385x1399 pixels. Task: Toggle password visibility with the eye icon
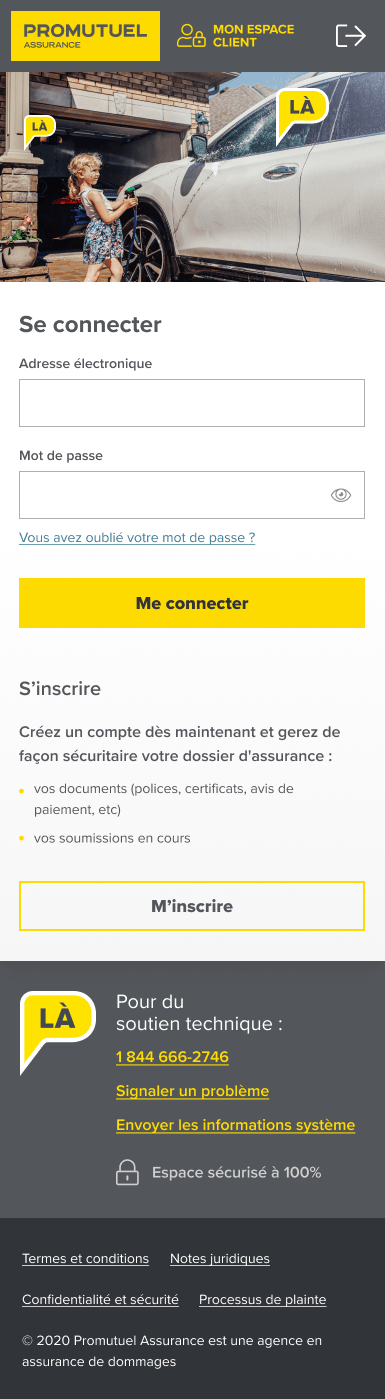tap(342, 495)
